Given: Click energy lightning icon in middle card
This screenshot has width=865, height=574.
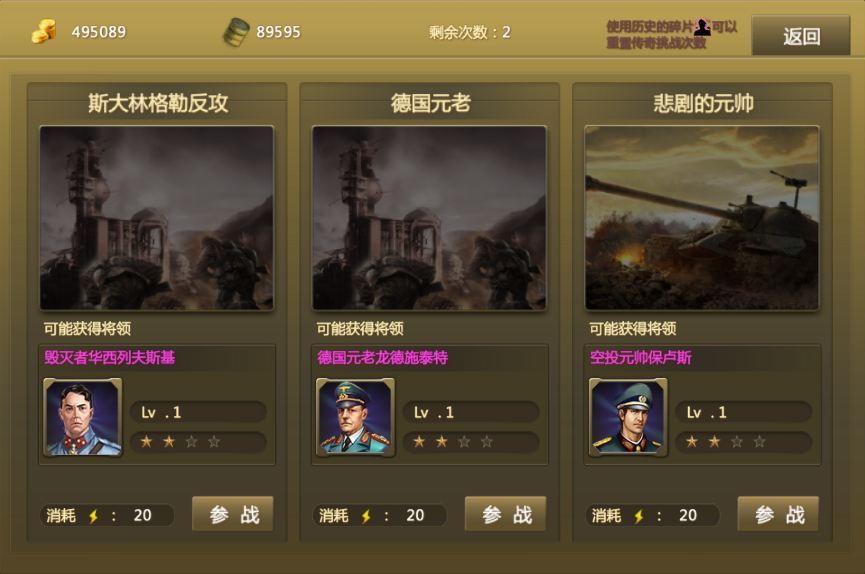Looking at the screenshot, I should coord(366,516).
